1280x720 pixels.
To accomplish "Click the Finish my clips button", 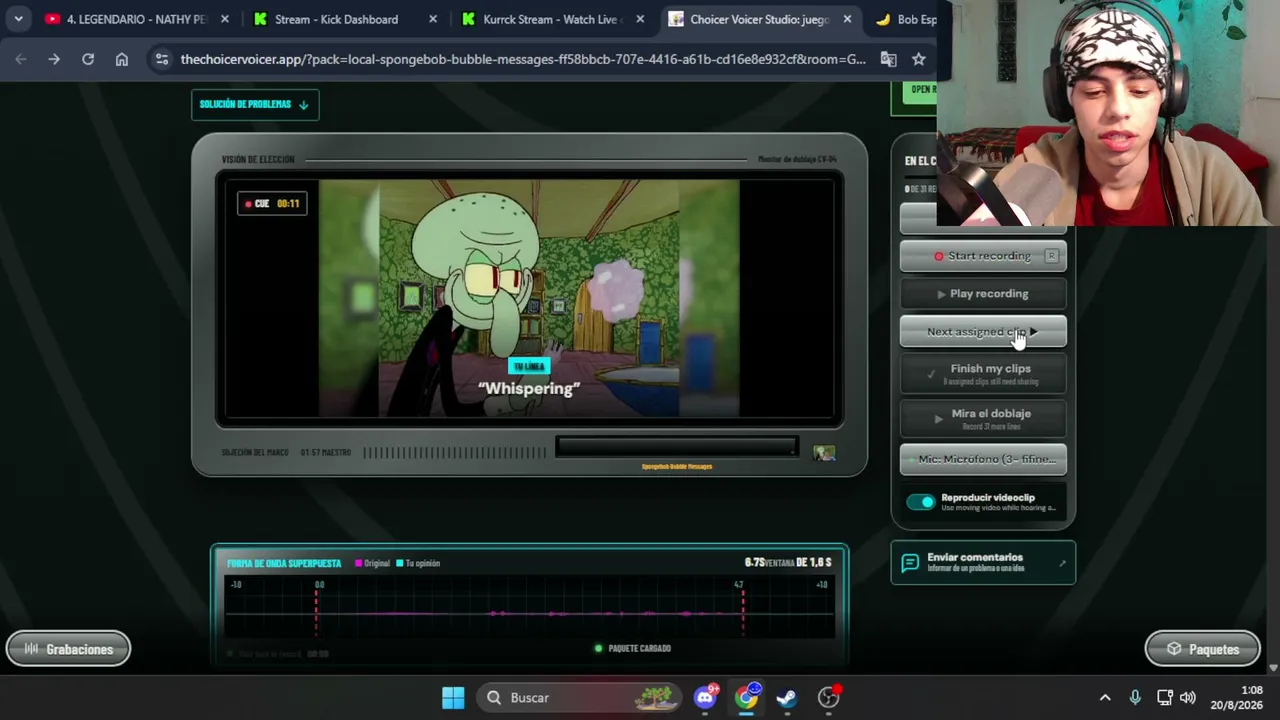I will (x=983, y=373).
